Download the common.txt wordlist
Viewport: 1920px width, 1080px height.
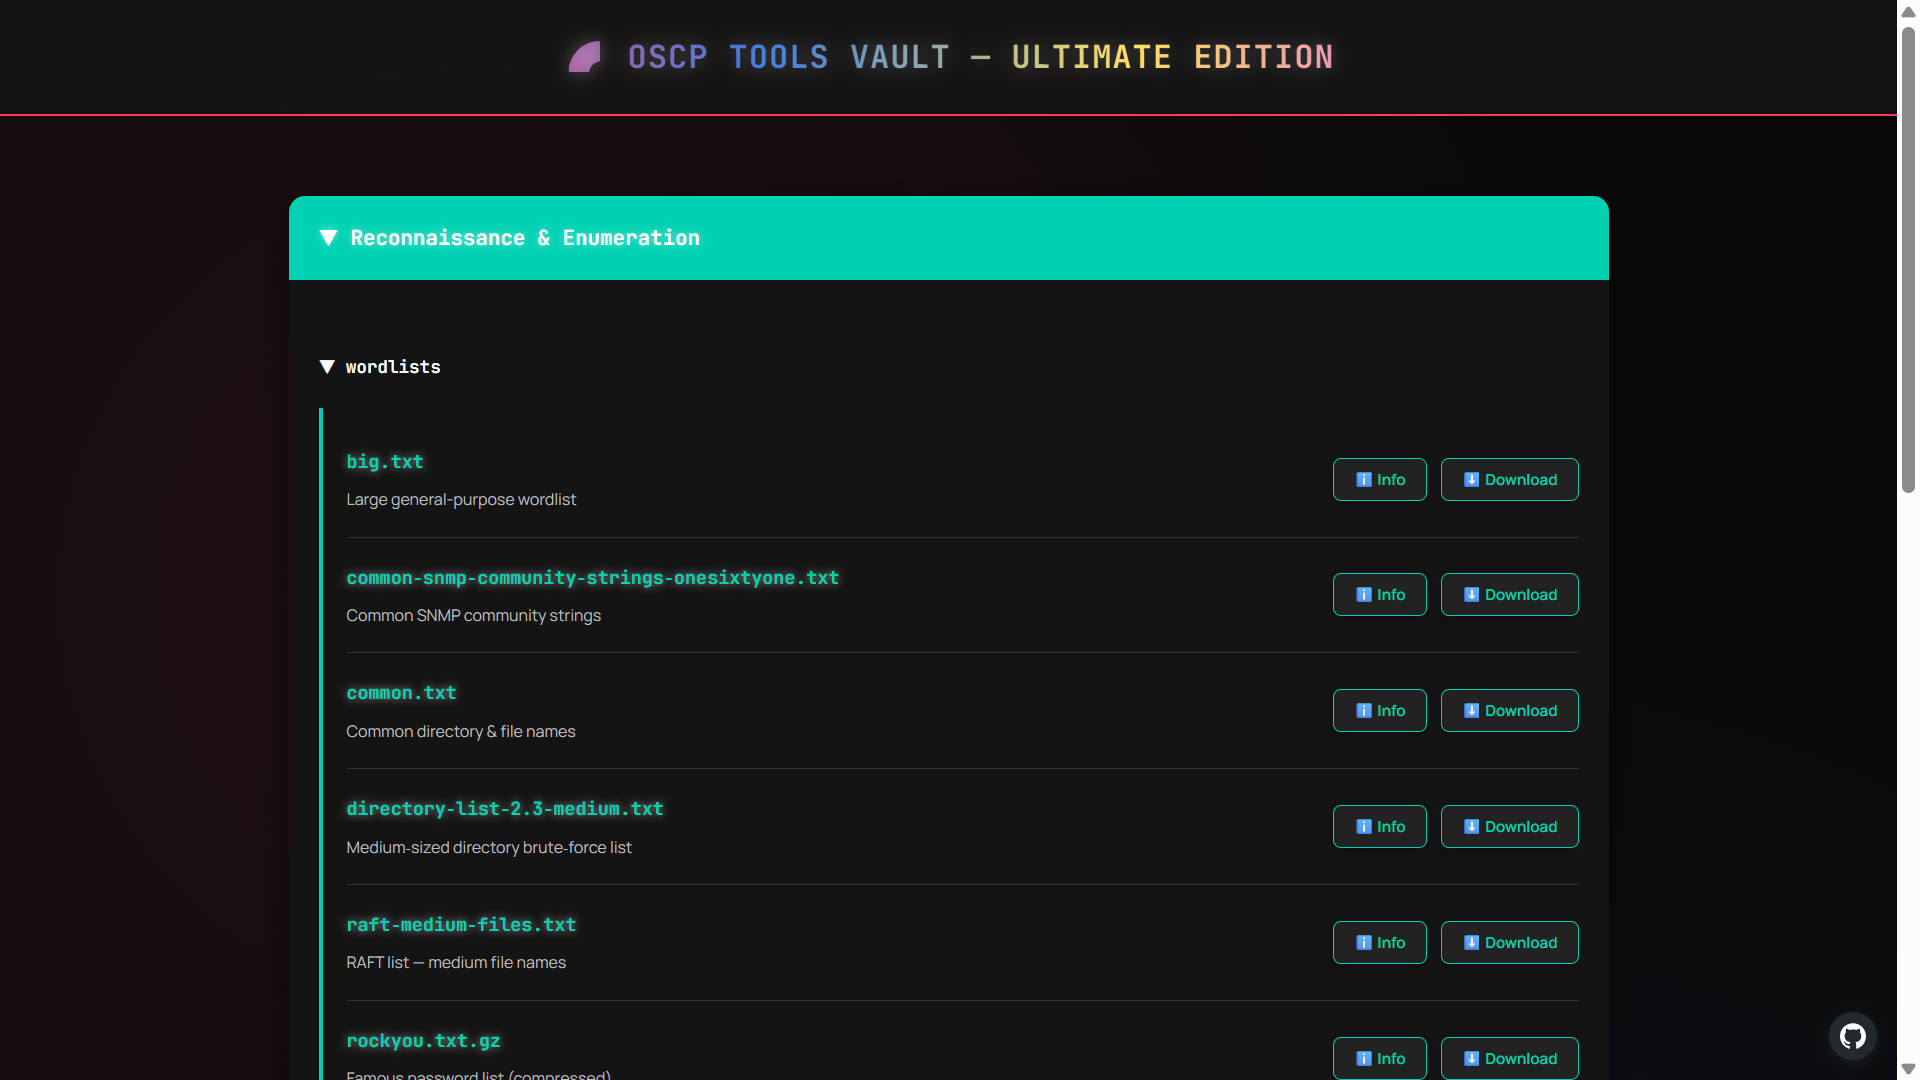[x=1509, y=711]
